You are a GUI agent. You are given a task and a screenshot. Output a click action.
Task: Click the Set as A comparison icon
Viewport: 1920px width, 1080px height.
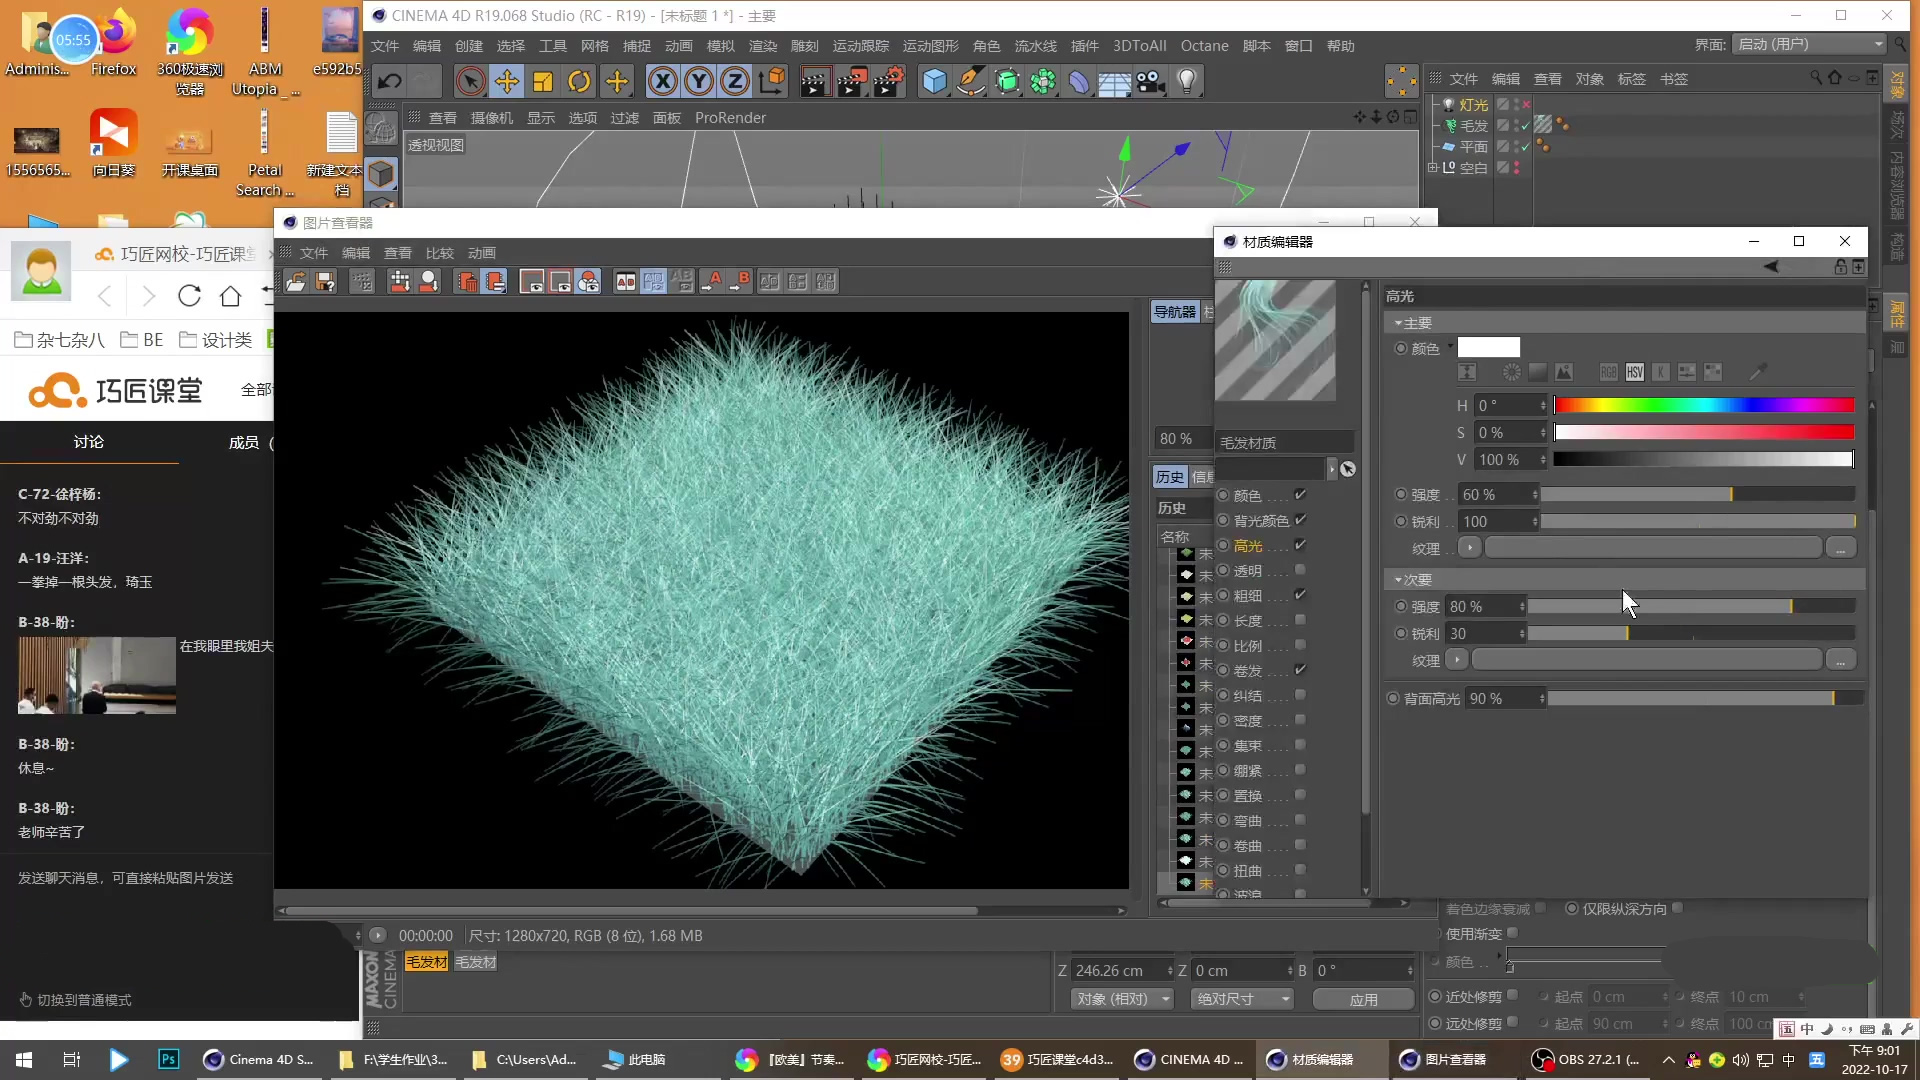711,282
